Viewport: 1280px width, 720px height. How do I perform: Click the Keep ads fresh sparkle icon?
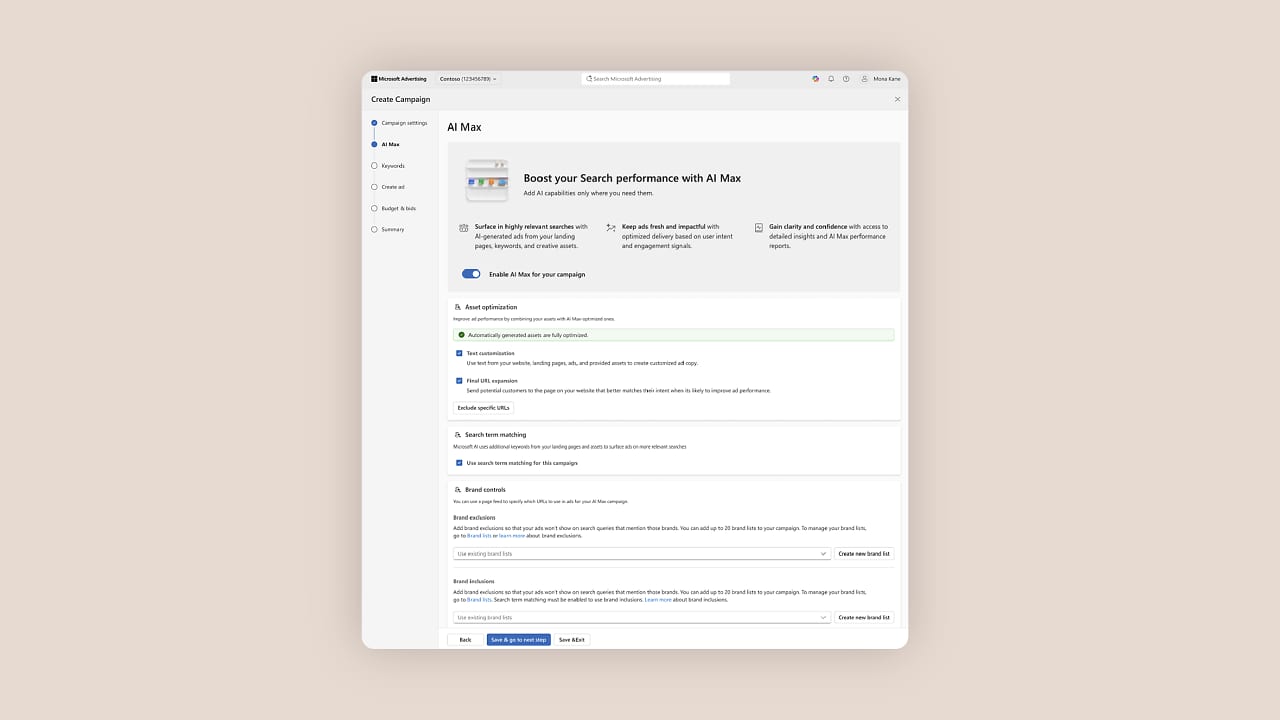point(611,228)
